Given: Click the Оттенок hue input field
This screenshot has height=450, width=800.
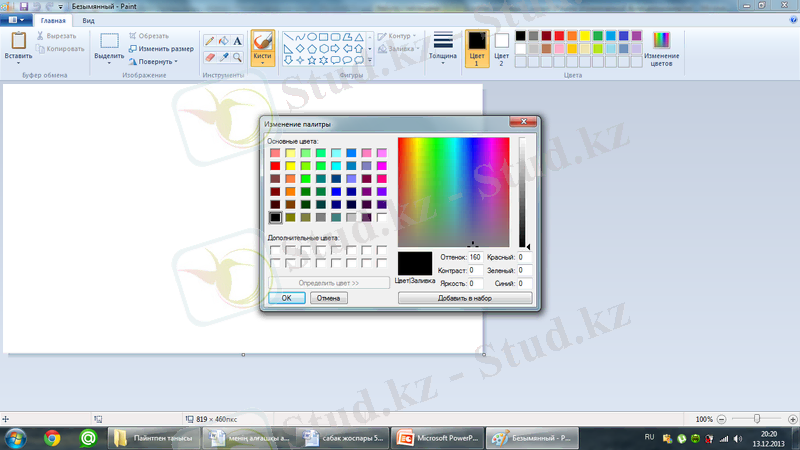Looking at the screenshot, I should 475,258.
